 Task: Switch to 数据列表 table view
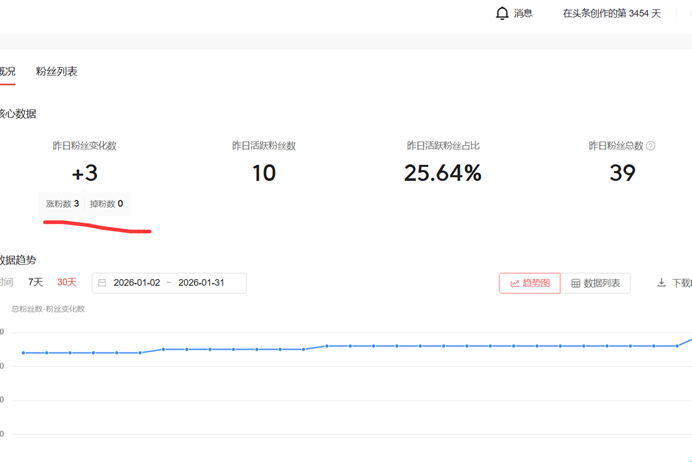(x=595, y=283)
